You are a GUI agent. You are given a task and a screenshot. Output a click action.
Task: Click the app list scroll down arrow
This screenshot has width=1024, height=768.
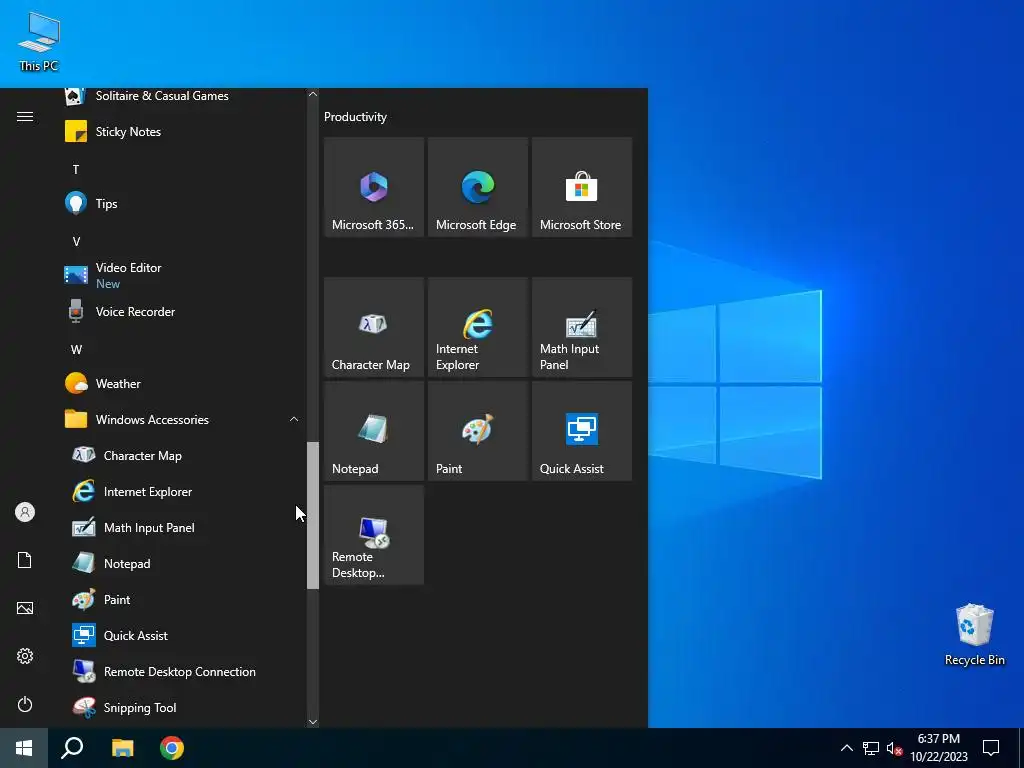(313, 722)
